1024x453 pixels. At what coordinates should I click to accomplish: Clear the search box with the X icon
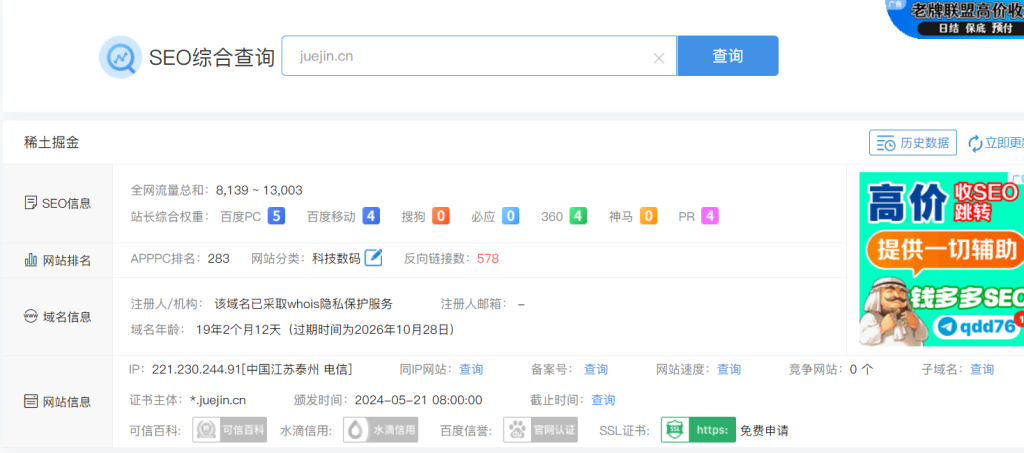(659, 58)
